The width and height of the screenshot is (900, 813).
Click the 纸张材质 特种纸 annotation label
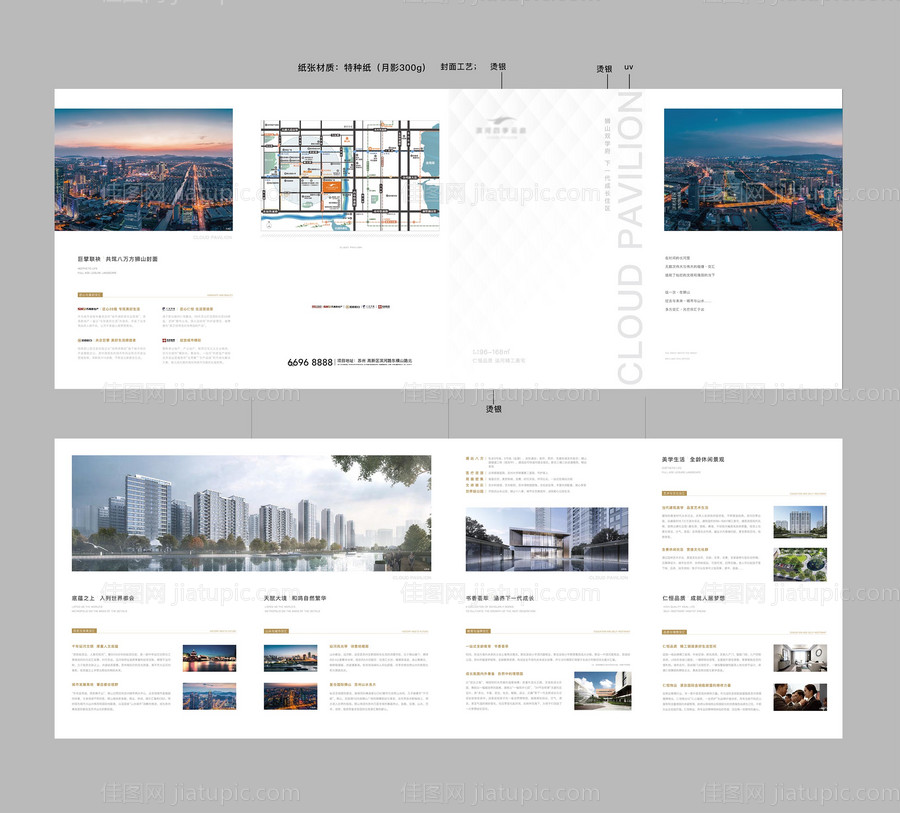click(361, 68)
